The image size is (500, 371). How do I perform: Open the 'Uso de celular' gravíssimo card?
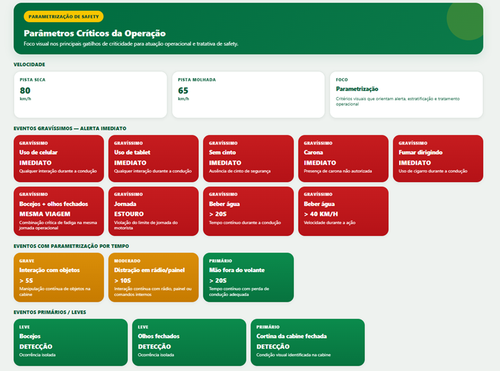(59, 158)
